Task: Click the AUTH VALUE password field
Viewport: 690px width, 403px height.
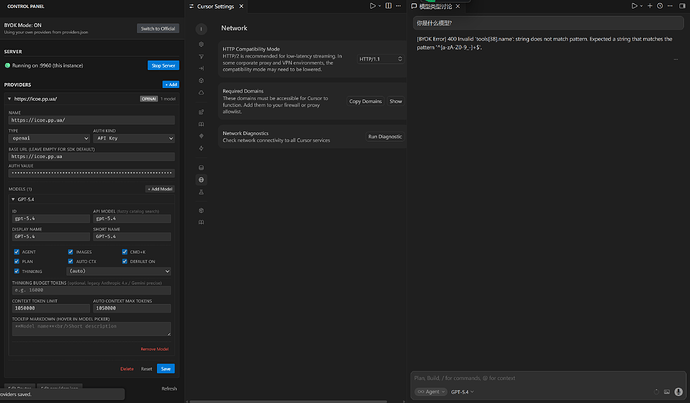Action: pos(92,173)
